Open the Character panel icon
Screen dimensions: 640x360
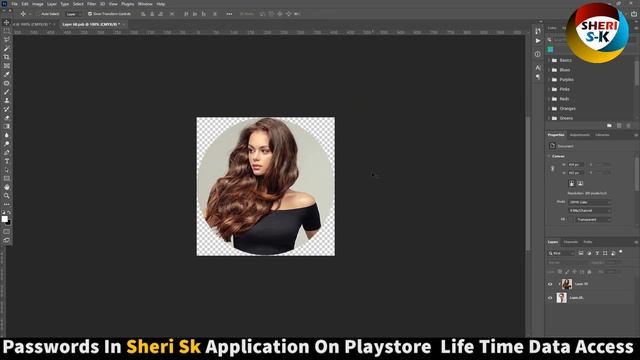(x=538, y=67)
